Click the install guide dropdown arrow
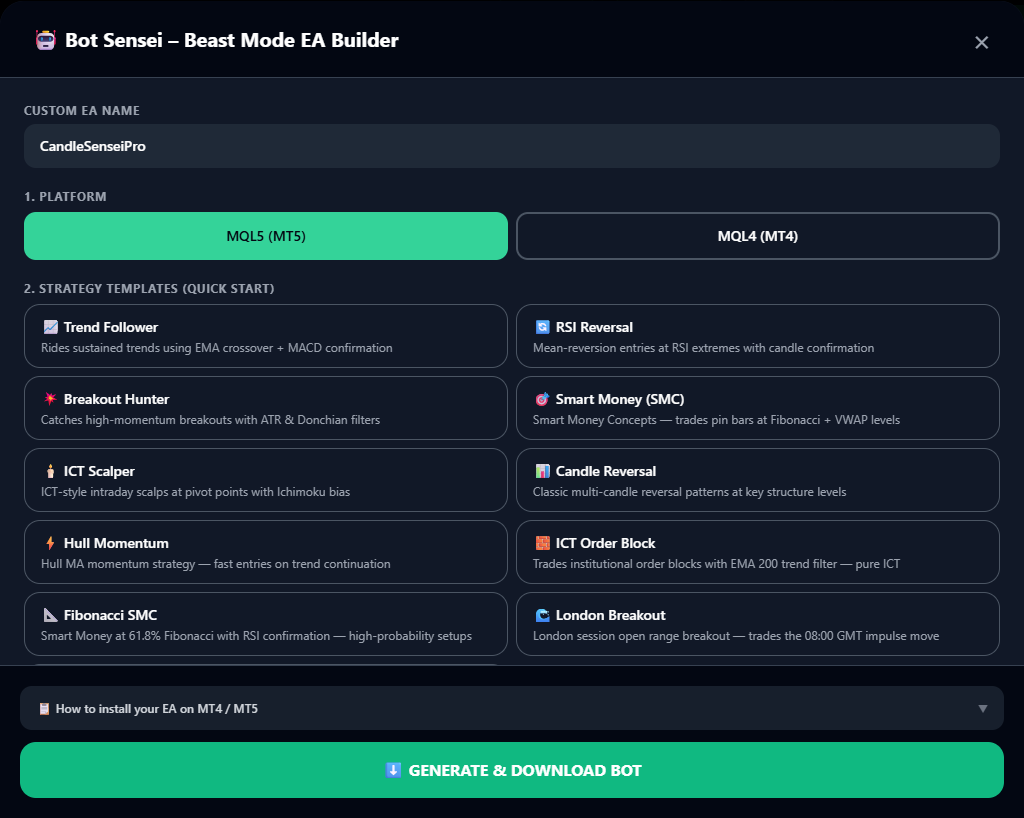This screenshot has width=1024, height=818. tap(982, 709)
